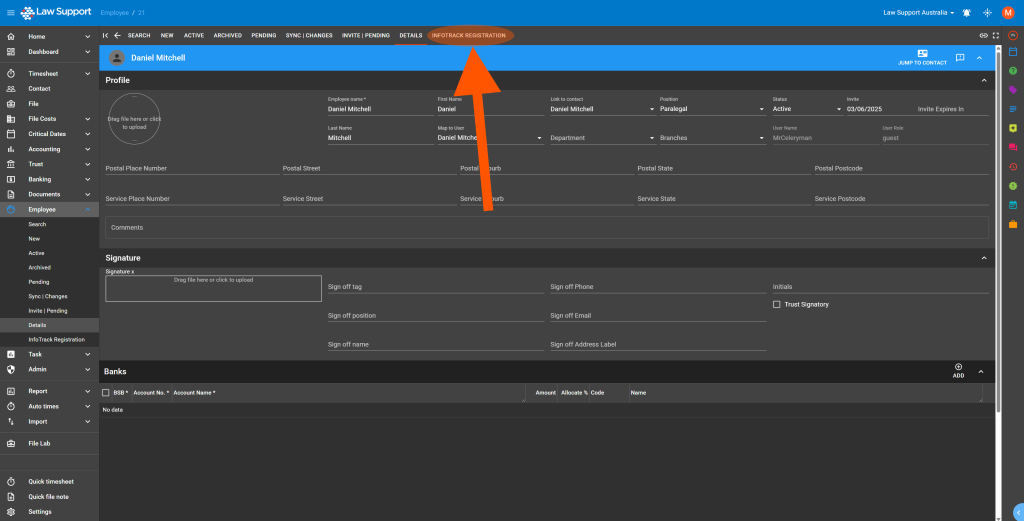The width and height of the screenshot is (1024, 521).
Task: Open the Status dropdown showing Active
Action: (x=807, y=109)
